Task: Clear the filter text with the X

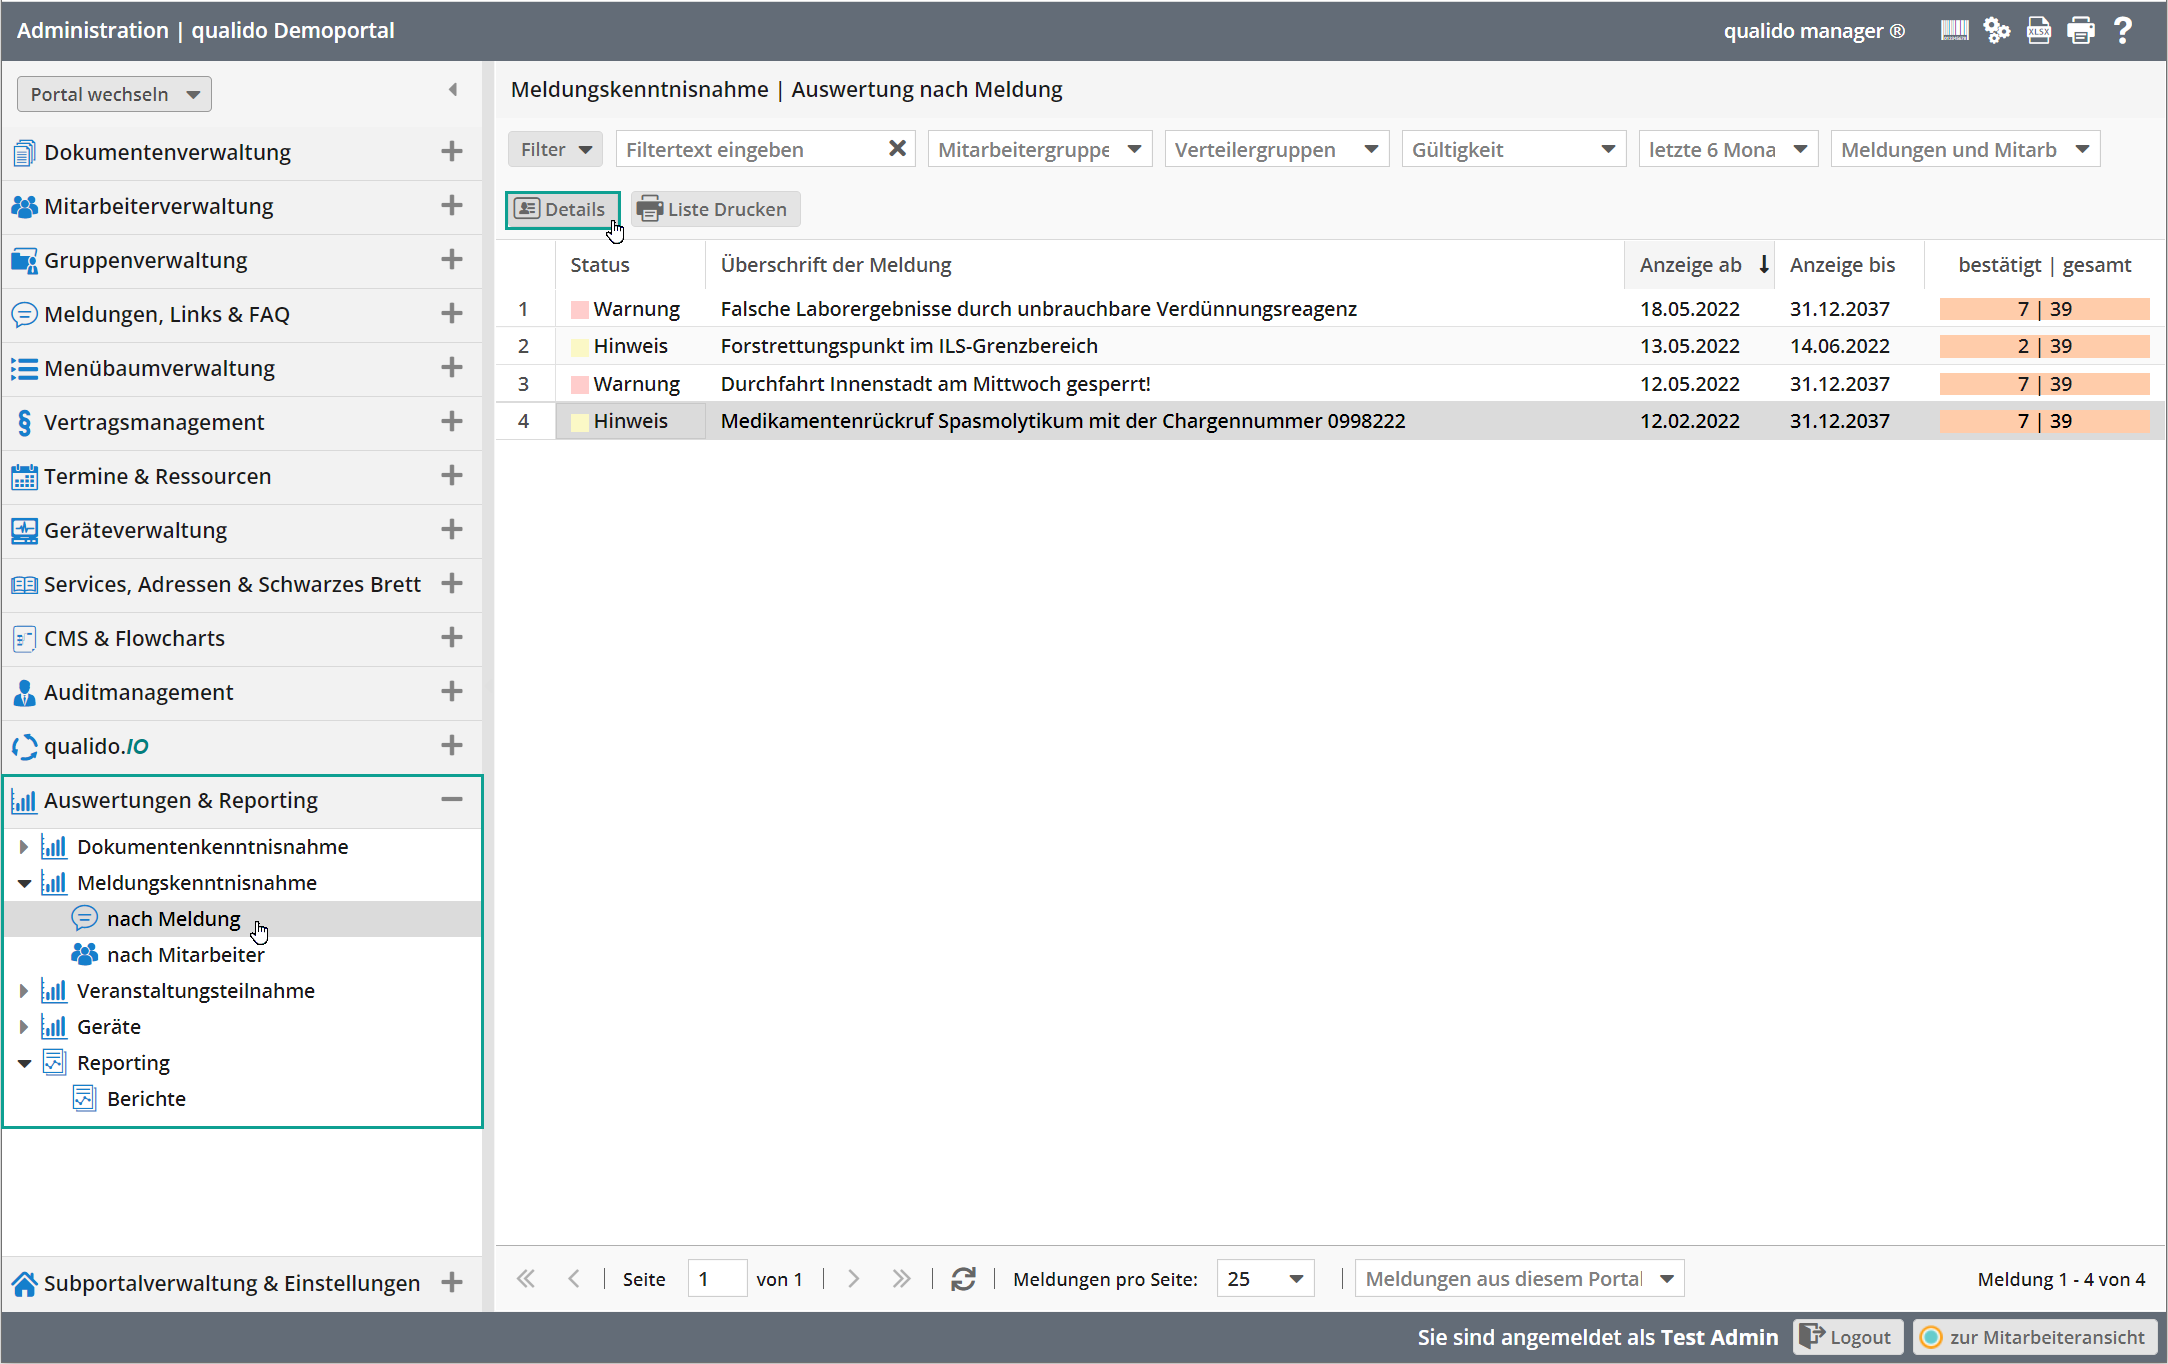Action: pos(897,149)
